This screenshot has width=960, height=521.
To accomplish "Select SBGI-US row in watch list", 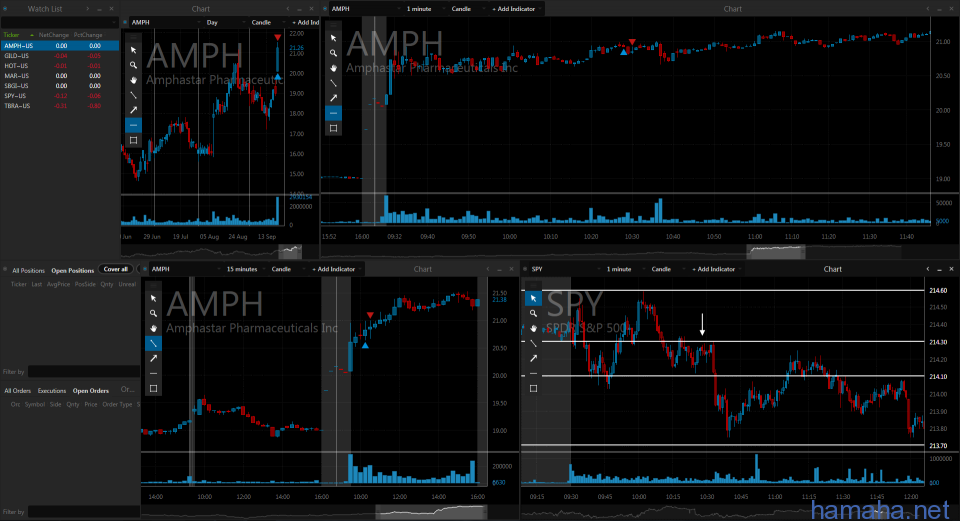I will point(59,86).
